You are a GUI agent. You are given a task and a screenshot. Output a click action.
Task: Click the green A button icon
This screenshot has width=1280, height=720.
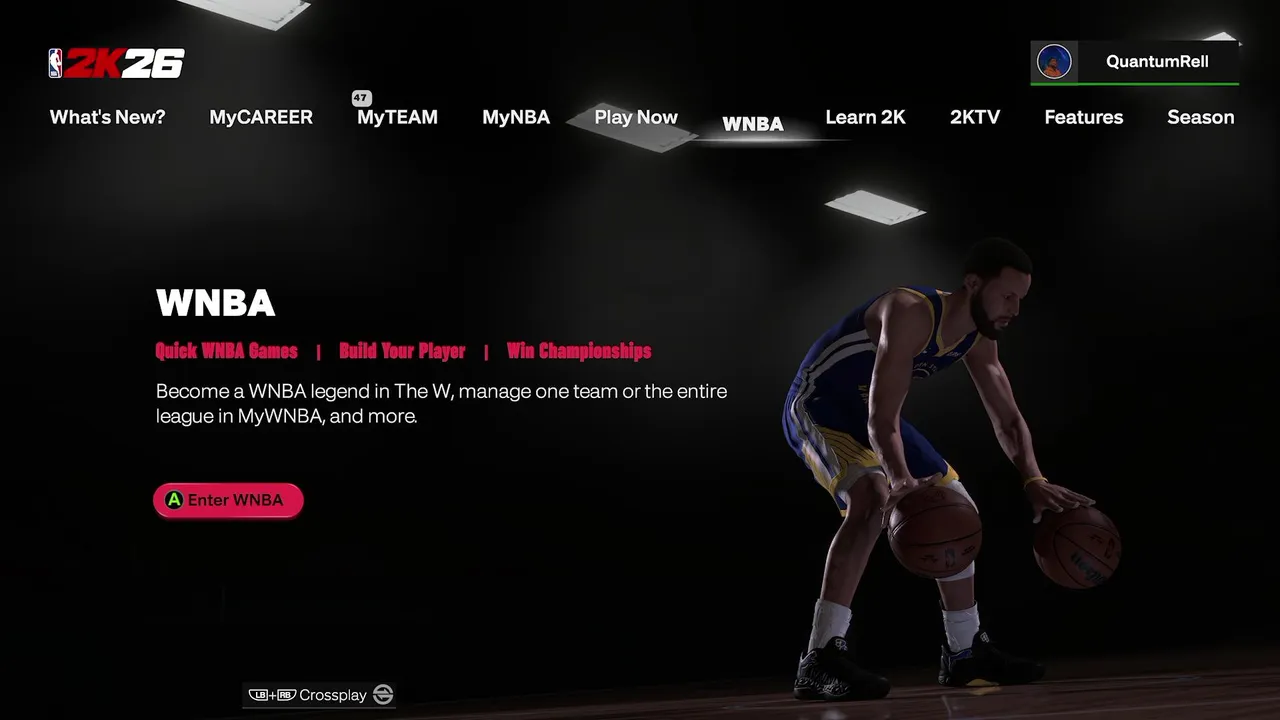coord(174,500)
